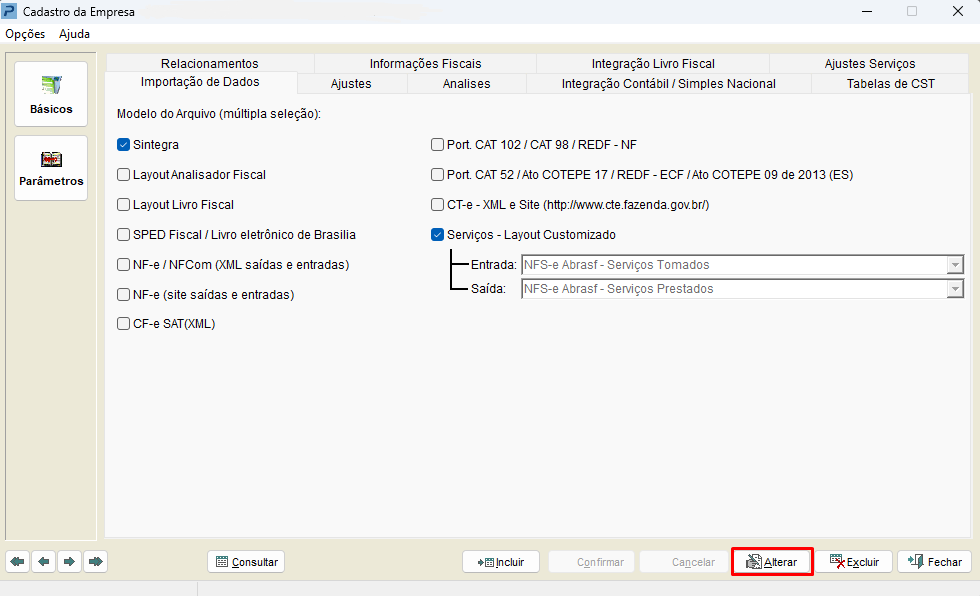Close the Cadastro da Empresa window
This screenshot has width=980, height=596.
[958, 11]
